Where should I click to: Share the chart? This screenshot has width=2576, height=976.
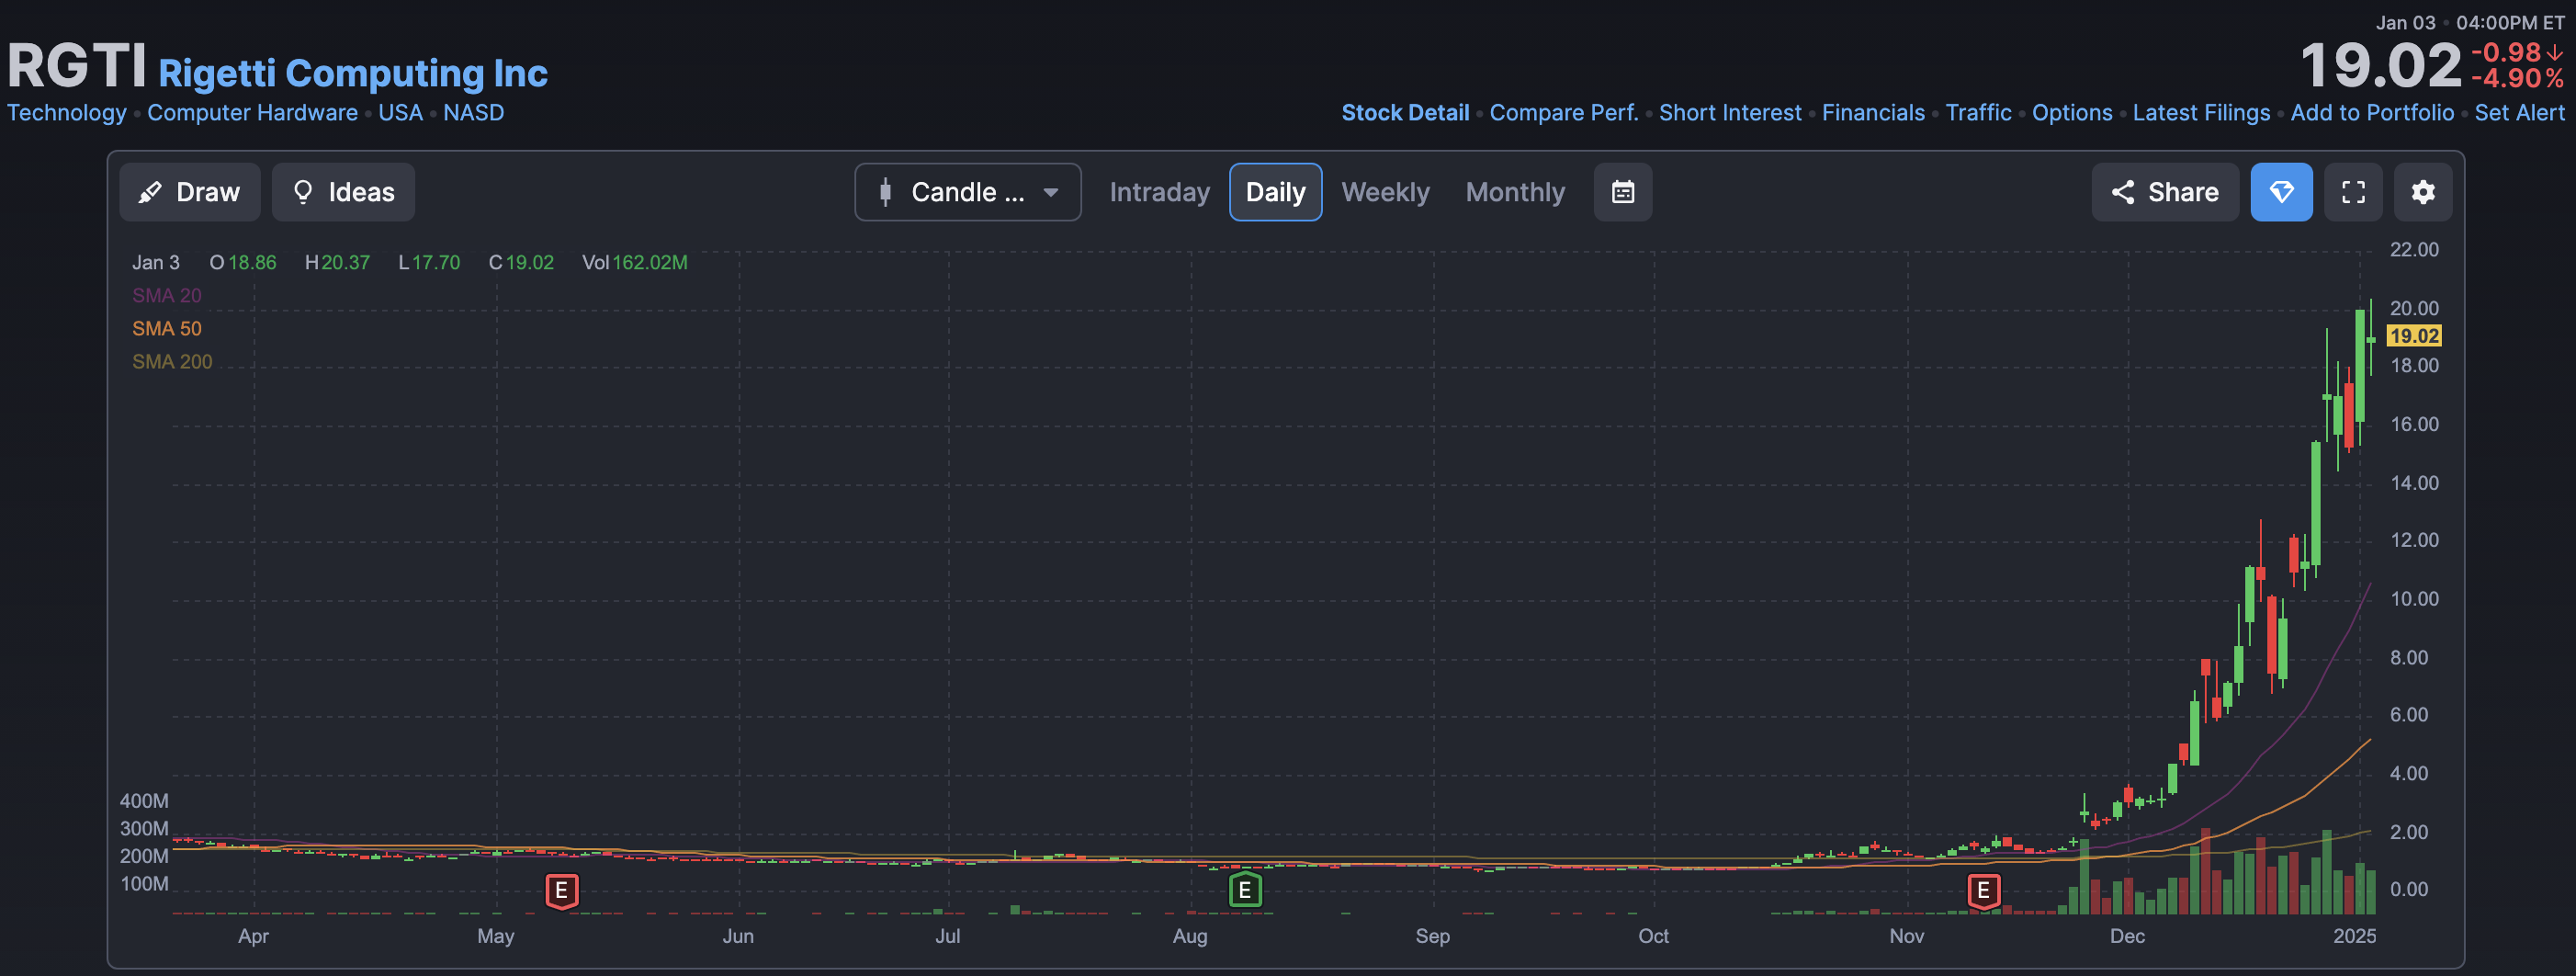[2165, 192]
